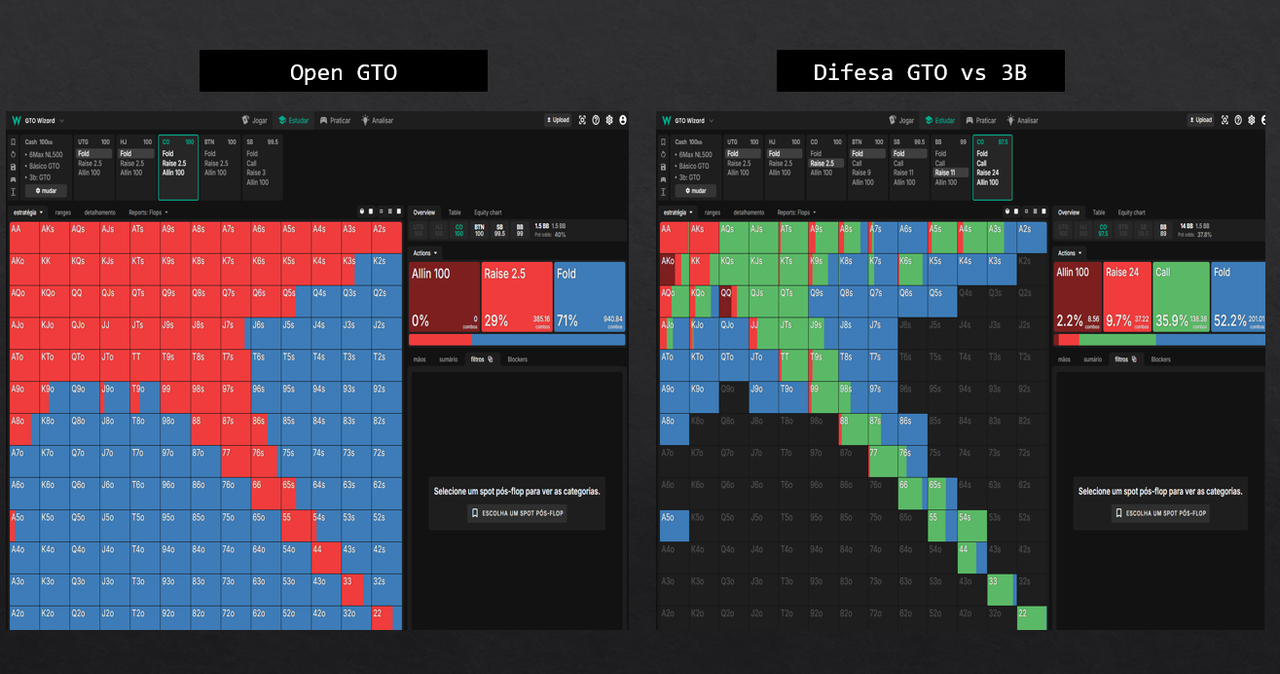
Task: Click Upload in the Difesa GTO window
Action: click(1202, 120)
